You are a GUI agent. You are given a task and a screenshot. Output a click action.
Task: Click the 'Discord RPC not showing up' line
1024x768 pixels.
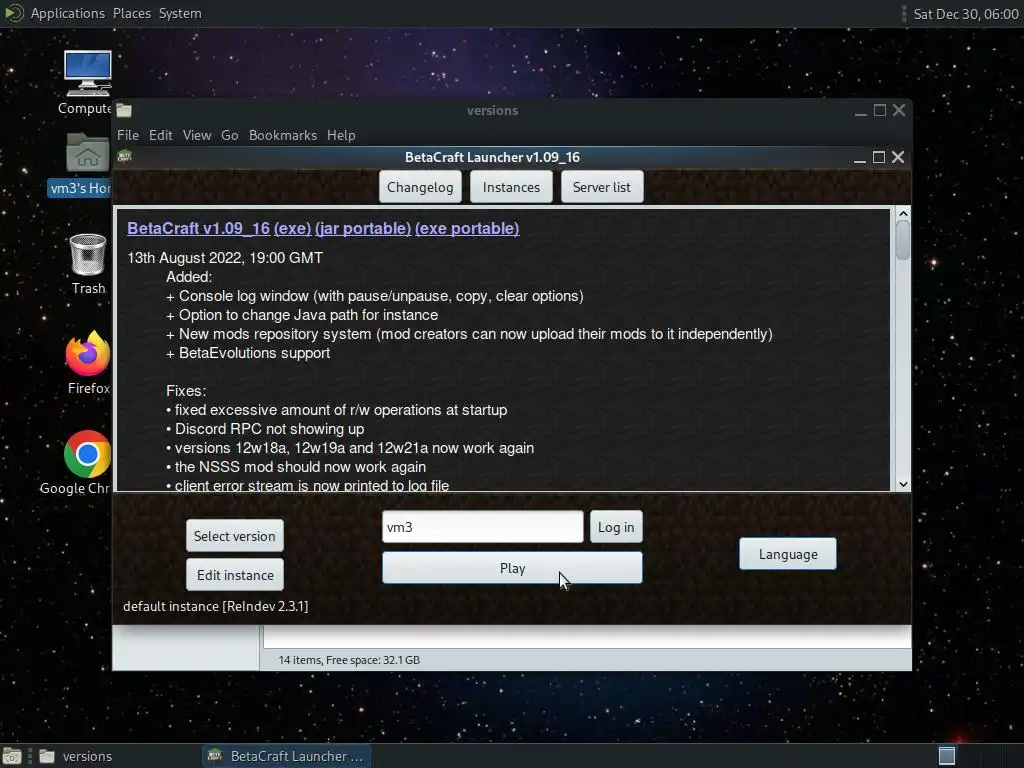(265, 429)
